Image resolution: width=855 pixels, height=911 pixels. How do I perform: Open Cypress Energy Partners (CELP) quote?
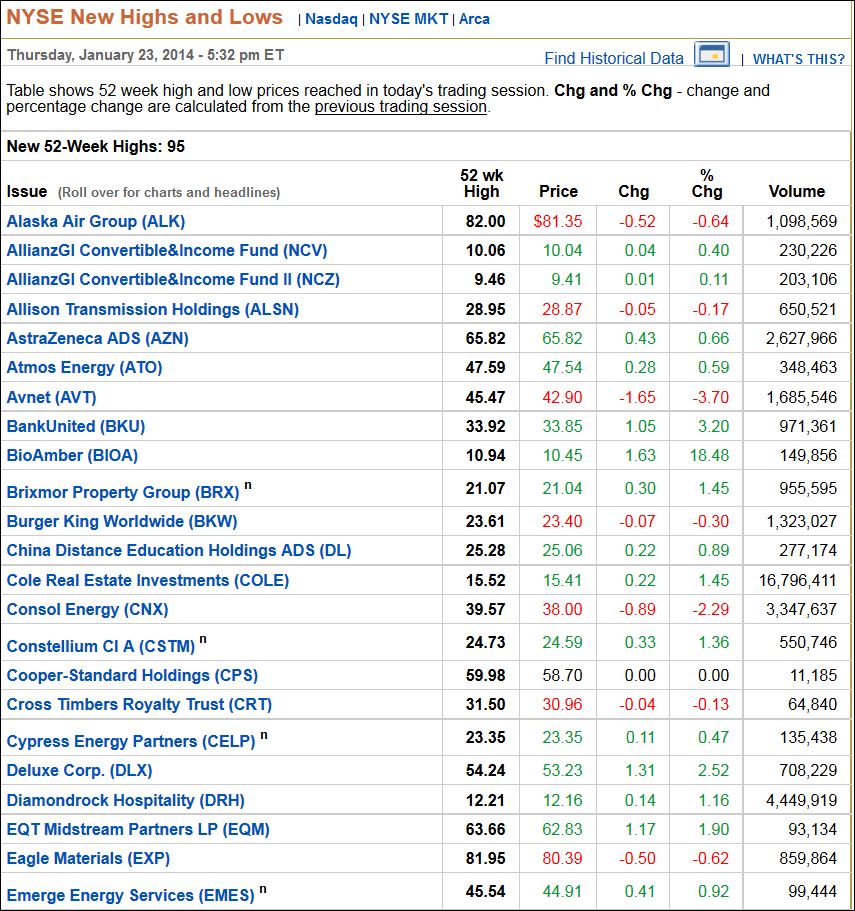point(131,741)
